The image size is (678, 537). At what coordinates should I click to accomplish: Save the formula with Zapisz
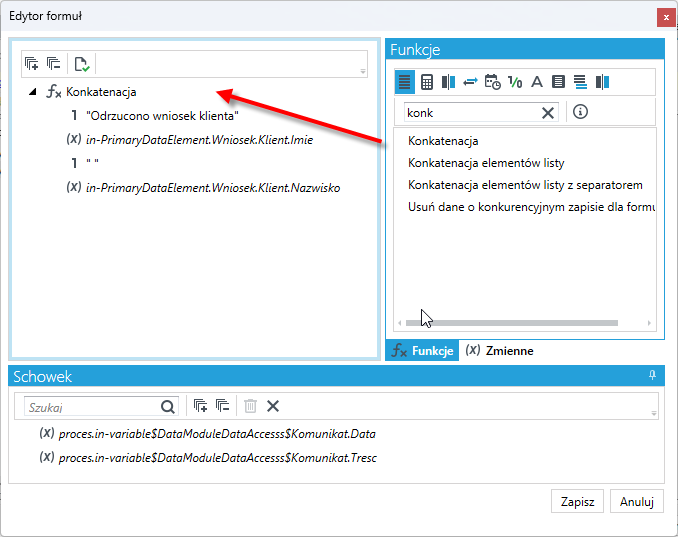tap(577, 502)
